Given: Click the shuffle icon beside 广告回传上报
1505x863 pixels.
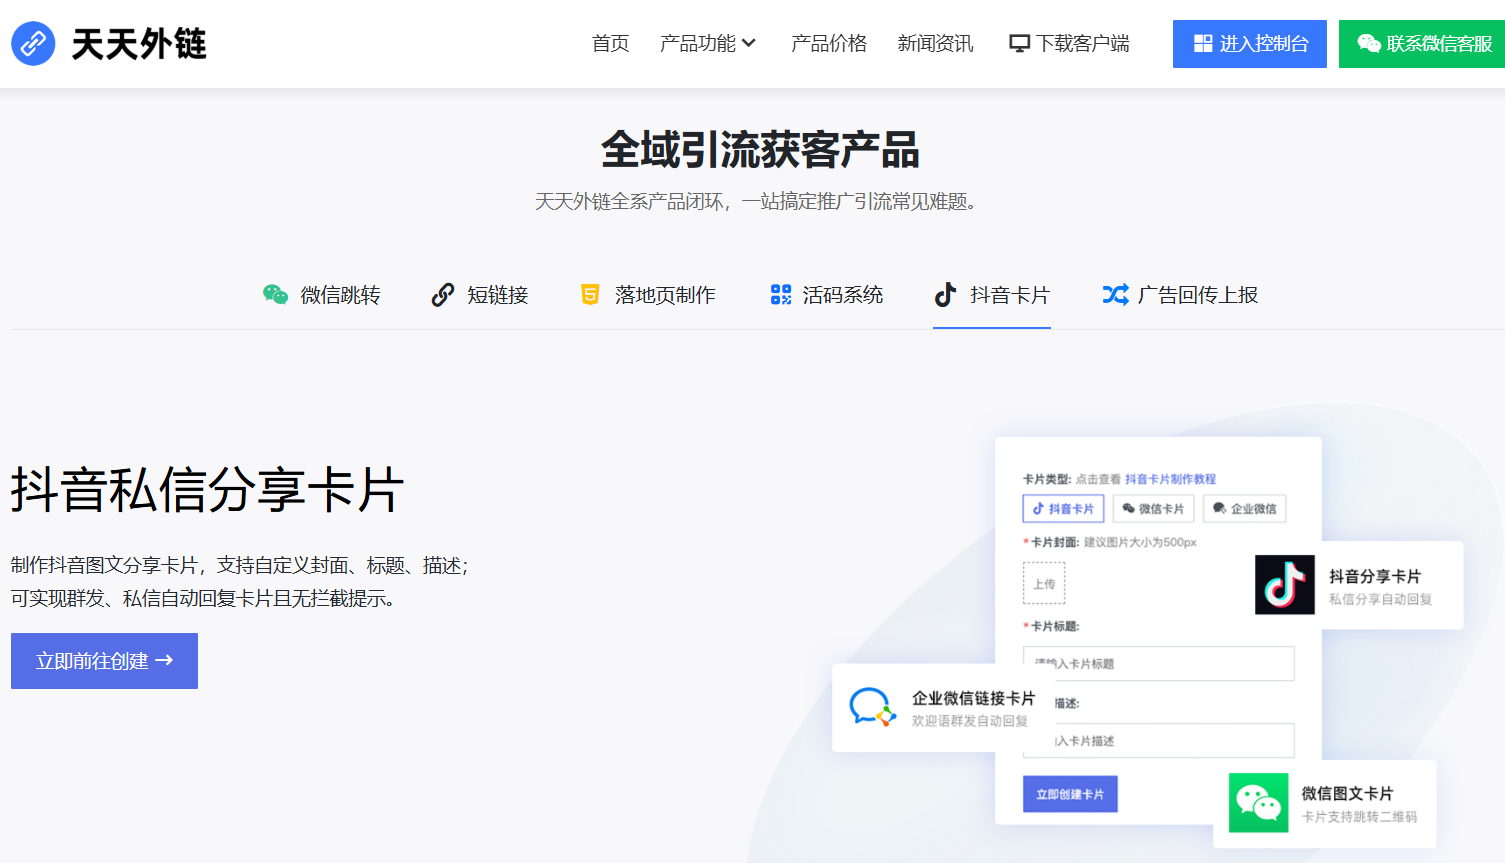Looking at the screenshot, I should (x=1115, y=295).
